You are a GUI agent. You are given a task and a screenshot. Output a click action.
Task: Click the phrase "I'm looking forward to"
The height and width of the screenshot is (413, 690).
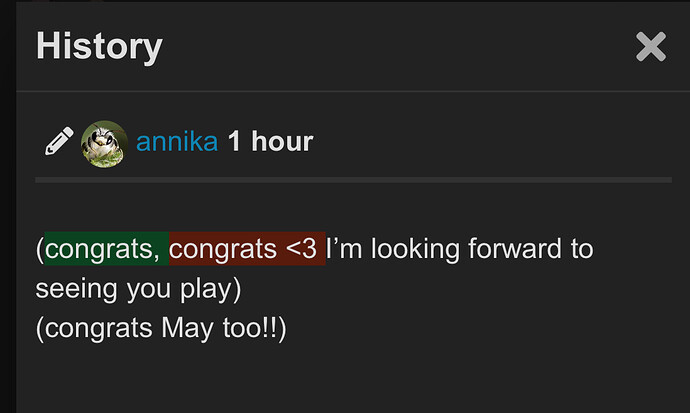459,249
